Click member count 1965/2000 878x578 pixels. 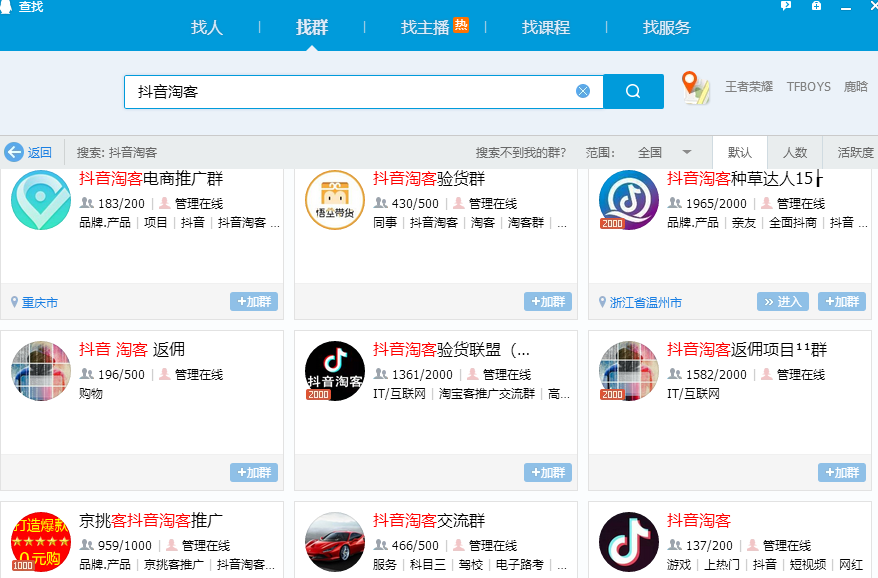pyautogui.click(x=716, y=203)
